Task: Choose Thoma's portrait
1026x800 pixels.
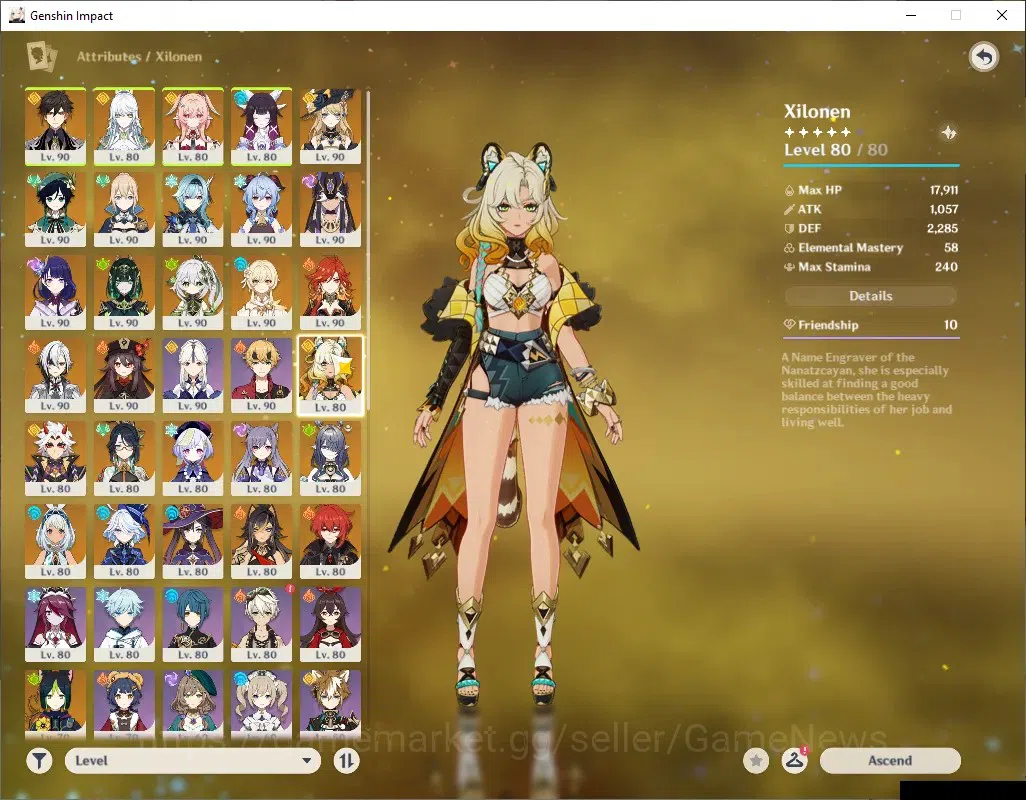Action: pyautogui.click(x=262, y=375)
